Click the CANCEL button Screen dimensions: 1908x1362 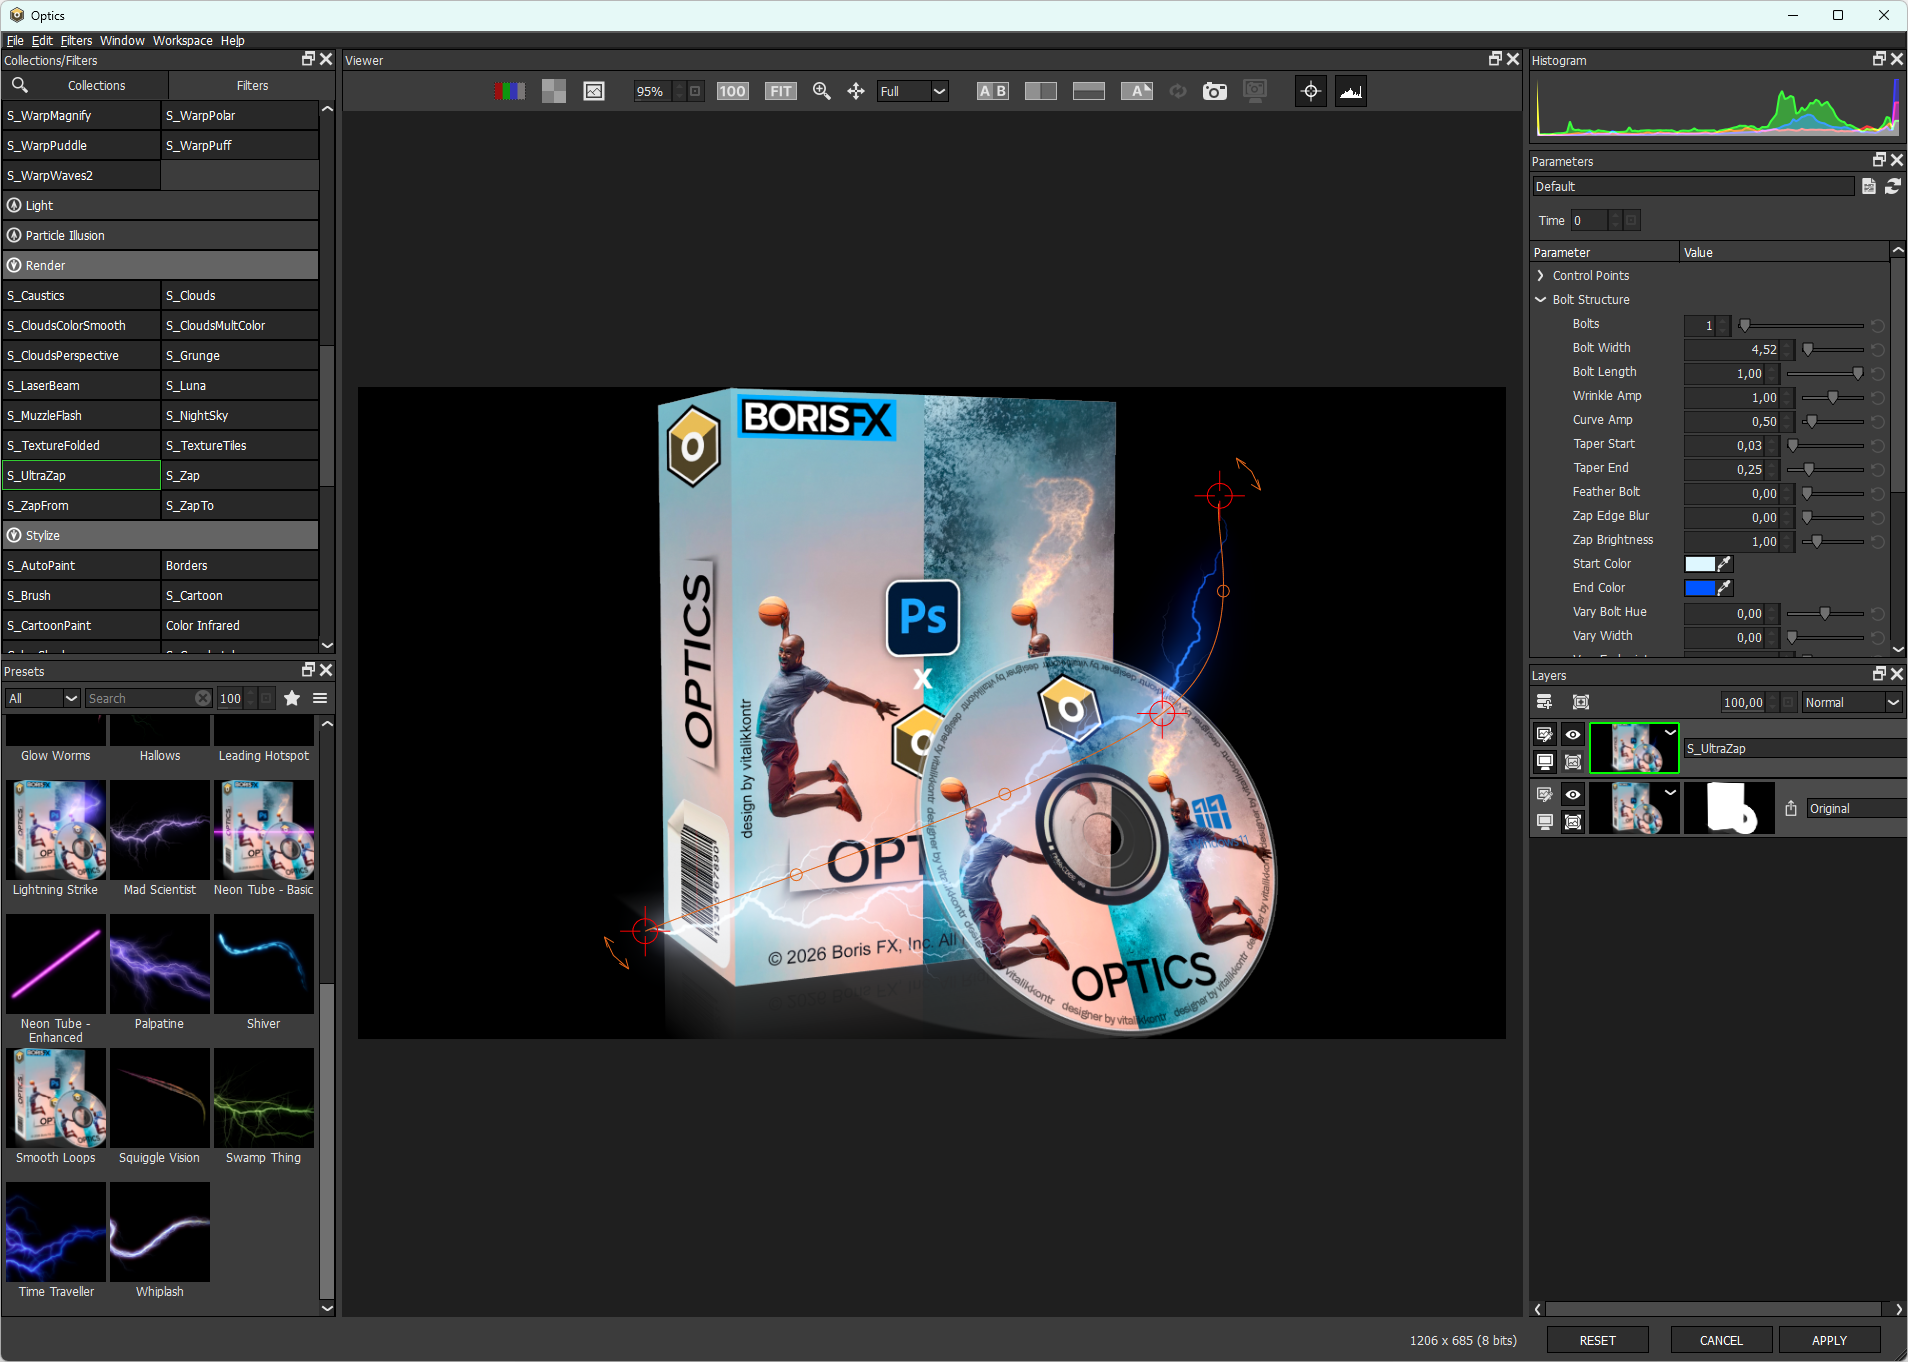click(1721, 1340)
